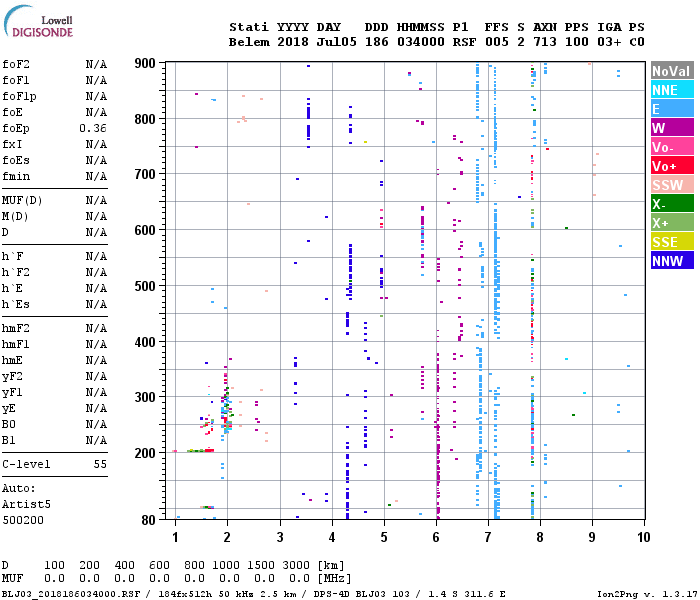Viewport: 700px width, 600px height.
Task: Click the Vo+ legend color box
Action: (x=672, y=166)
